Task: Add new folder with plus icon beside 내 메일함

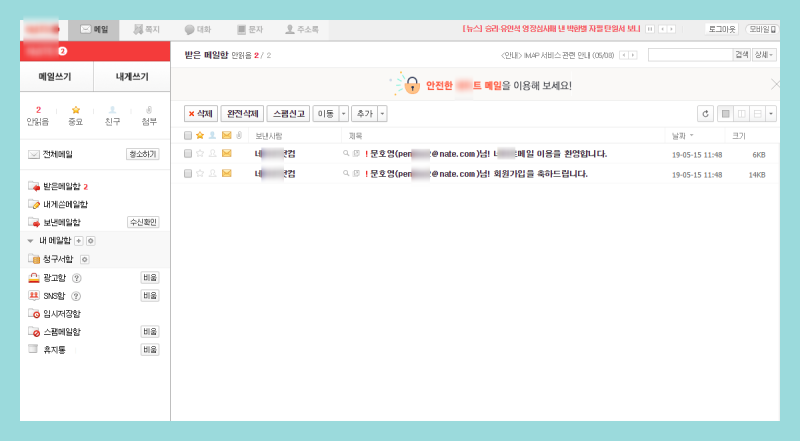Action: coord(79,240)
